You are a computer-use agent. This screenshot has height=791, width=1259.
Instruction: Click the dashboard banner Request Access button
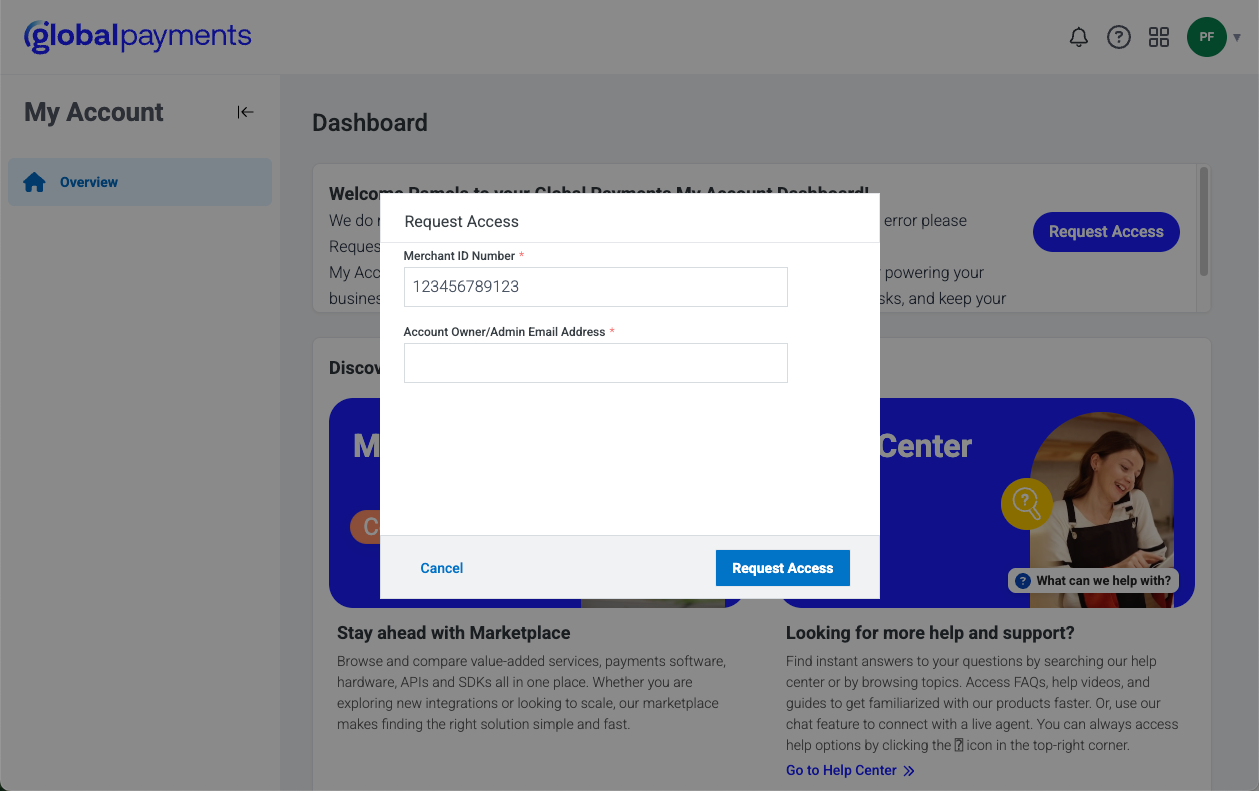pyautogui.click(x=1105, y=232)
